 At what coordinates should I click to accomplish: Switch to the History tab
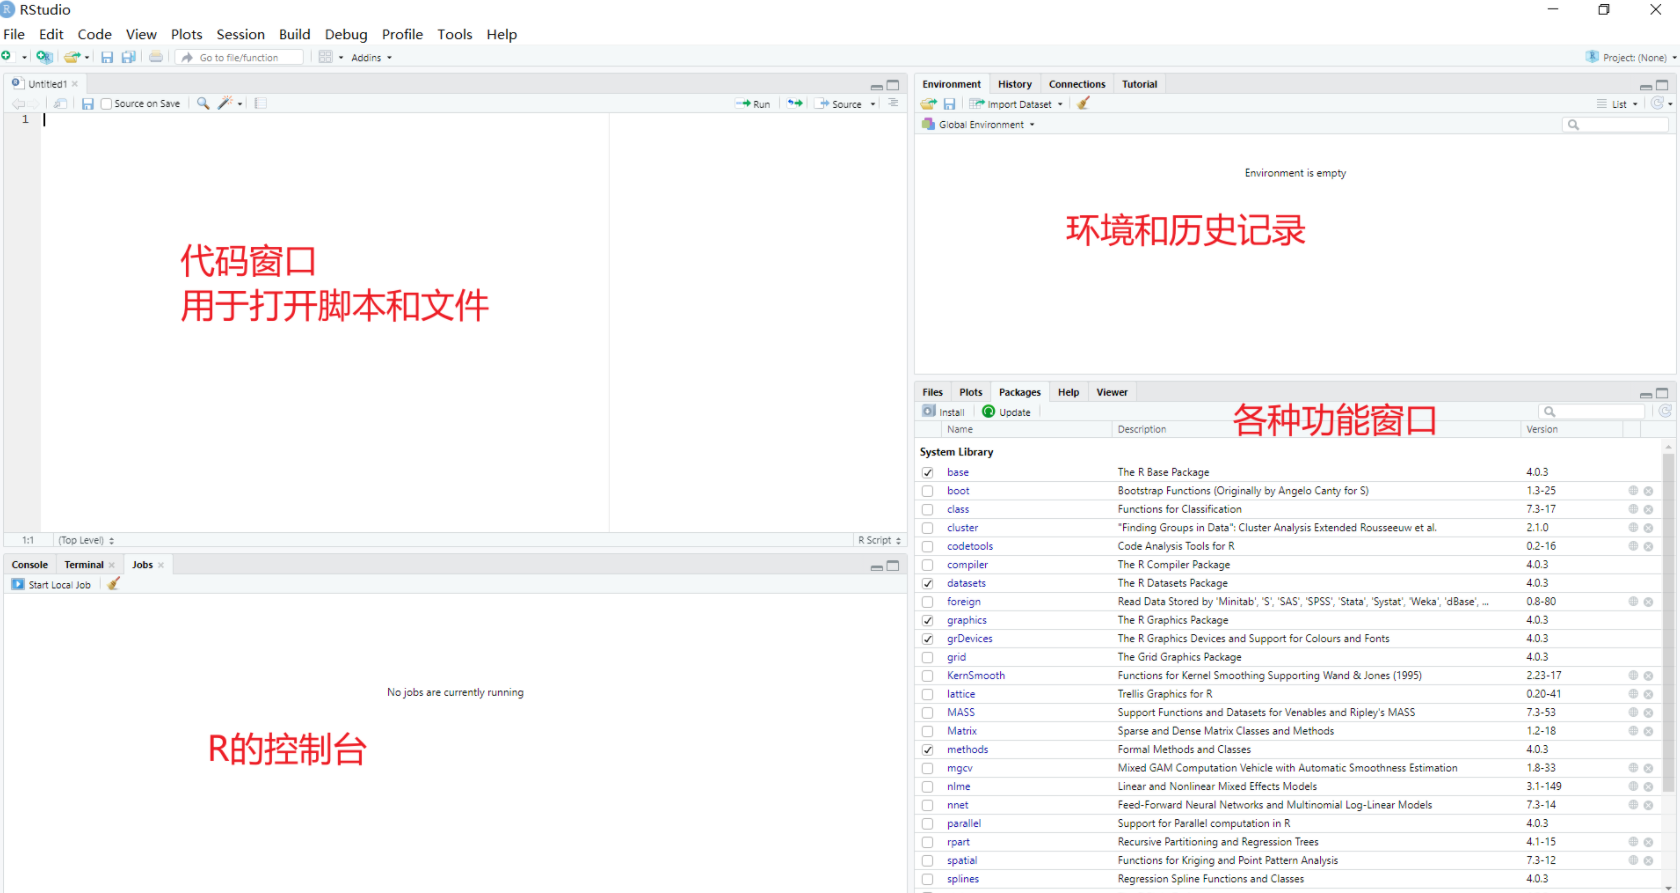pyautogui.click(x=1014, y=84)
